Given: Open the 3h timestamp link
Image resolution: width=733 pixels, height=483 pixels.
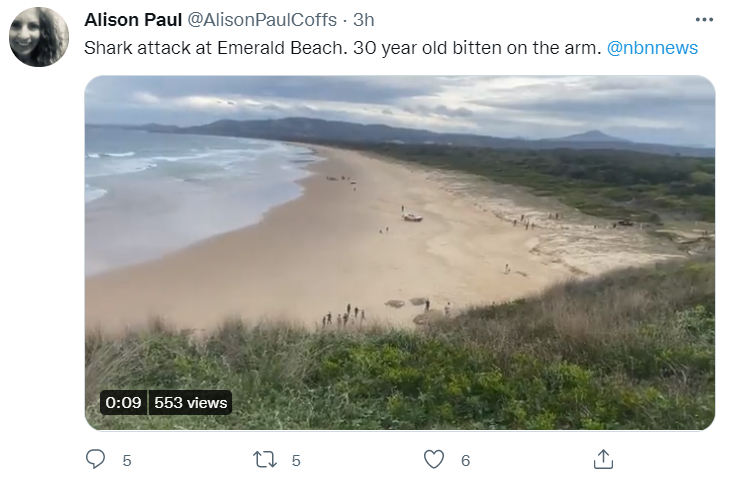Looking at the screenshot, I should pyautogui.click(x=364, y=20).
